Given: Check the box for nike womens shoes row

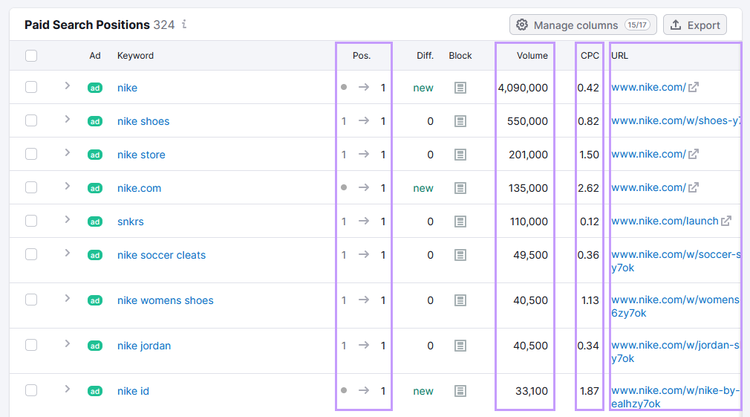Looking at the screenshot, I should pyautogui.click(x=31, y=300).
